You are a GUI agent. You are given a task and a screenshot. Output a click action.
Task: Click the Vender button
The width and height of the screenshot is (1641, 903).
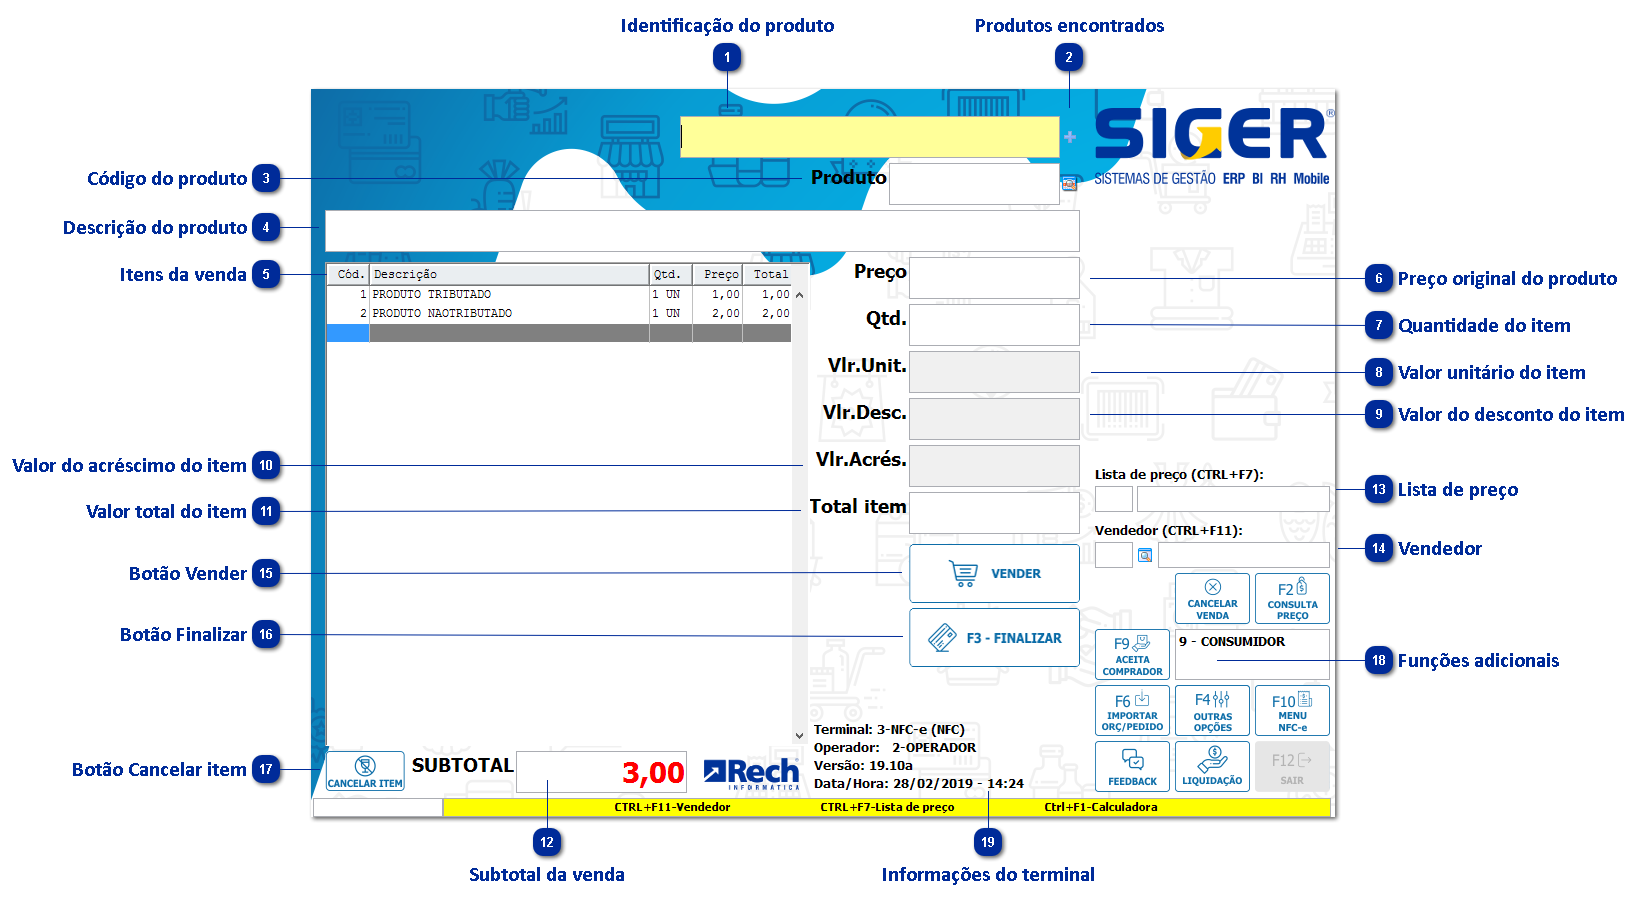pos(994,573)
